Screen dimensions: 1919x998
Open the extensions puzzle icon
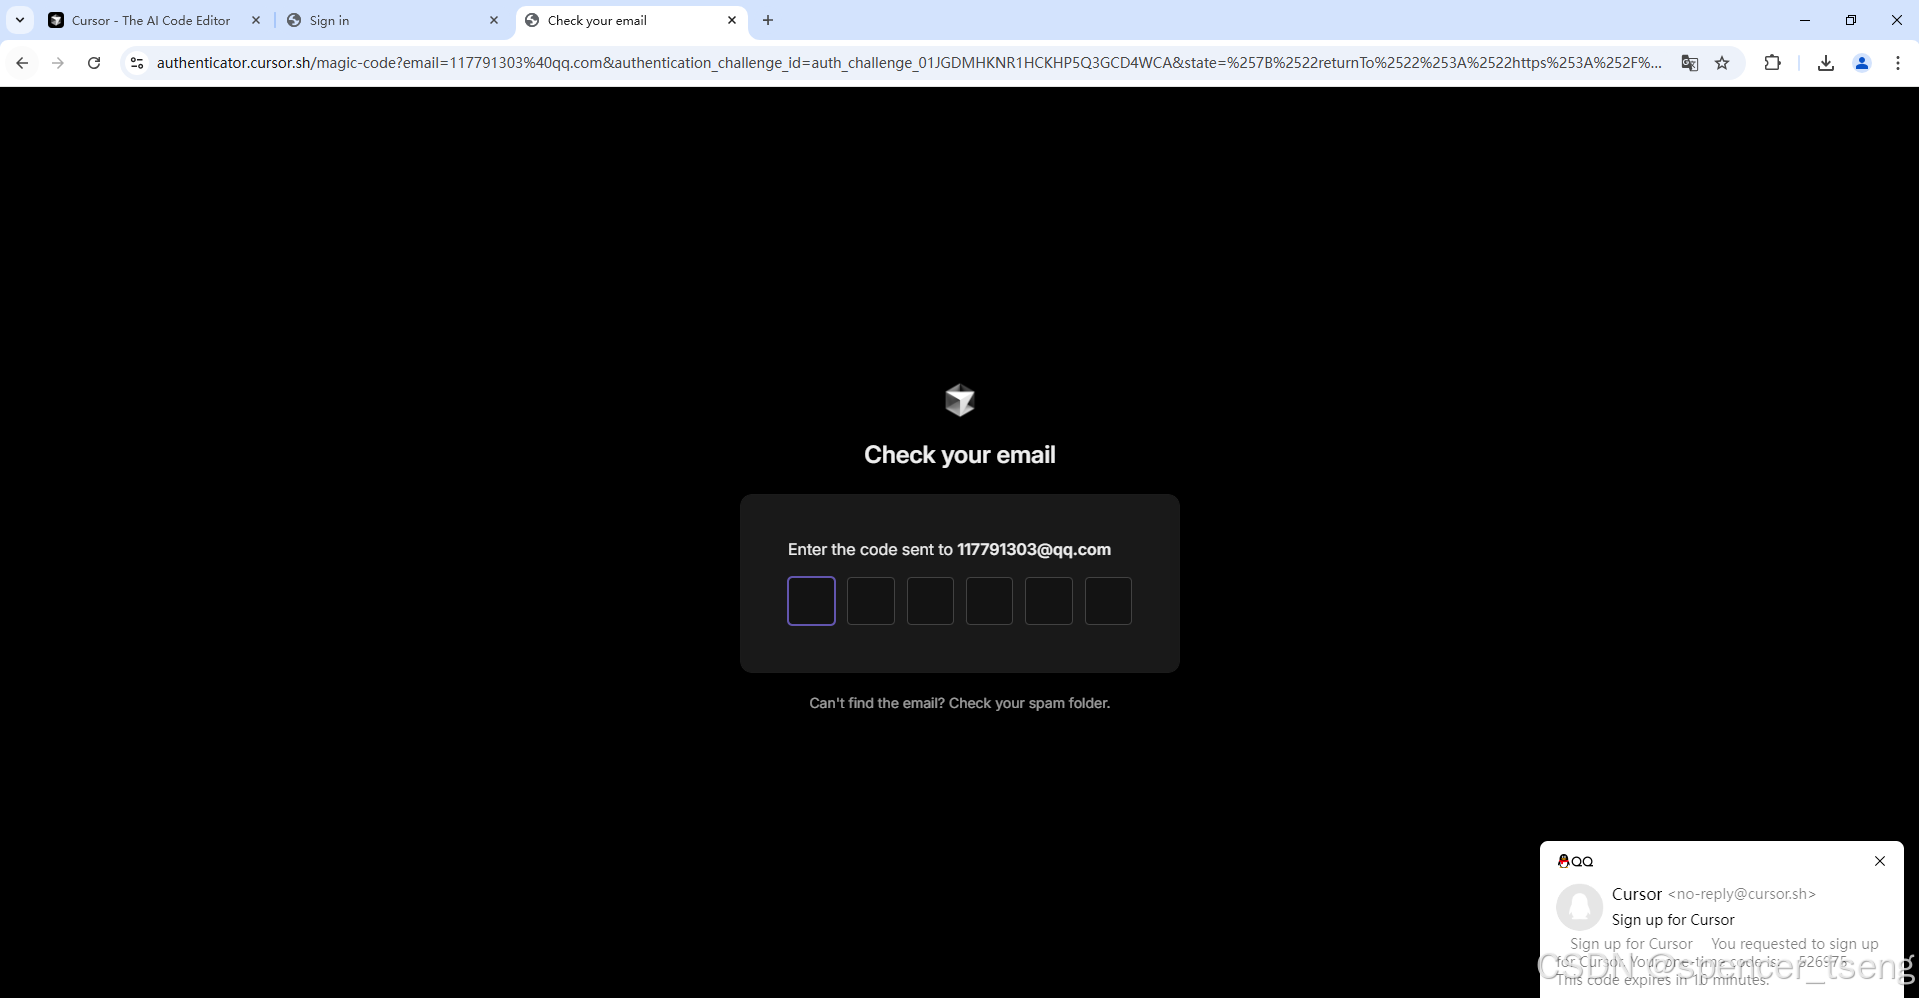click(1773, 63)
